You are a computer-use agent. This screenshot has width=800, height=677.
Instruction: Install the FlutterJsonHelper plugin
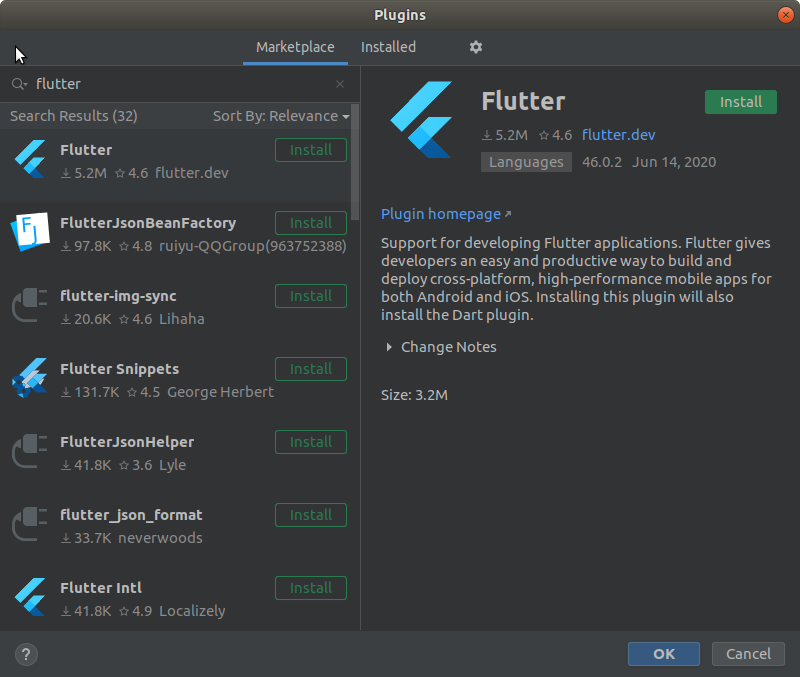click(310, 442)
